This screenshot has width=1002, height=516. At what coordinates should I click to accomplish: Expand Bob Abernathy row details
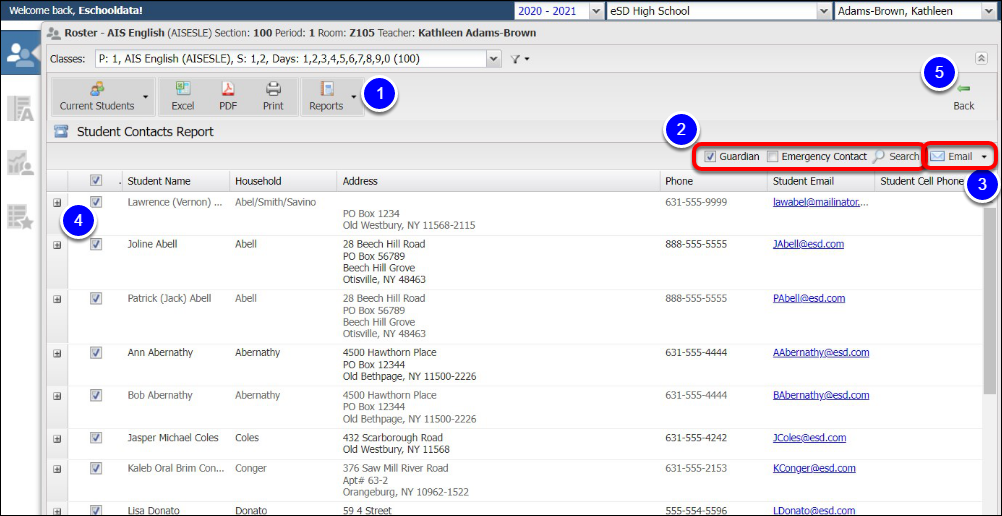pos(57,395)
